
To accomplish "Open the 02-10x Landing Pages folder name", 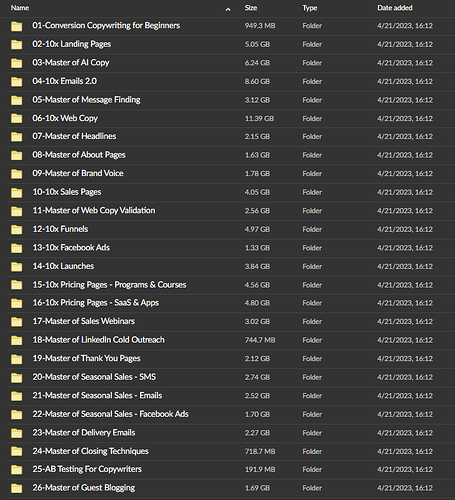I will pyautogui.click(x=72, y=44).
